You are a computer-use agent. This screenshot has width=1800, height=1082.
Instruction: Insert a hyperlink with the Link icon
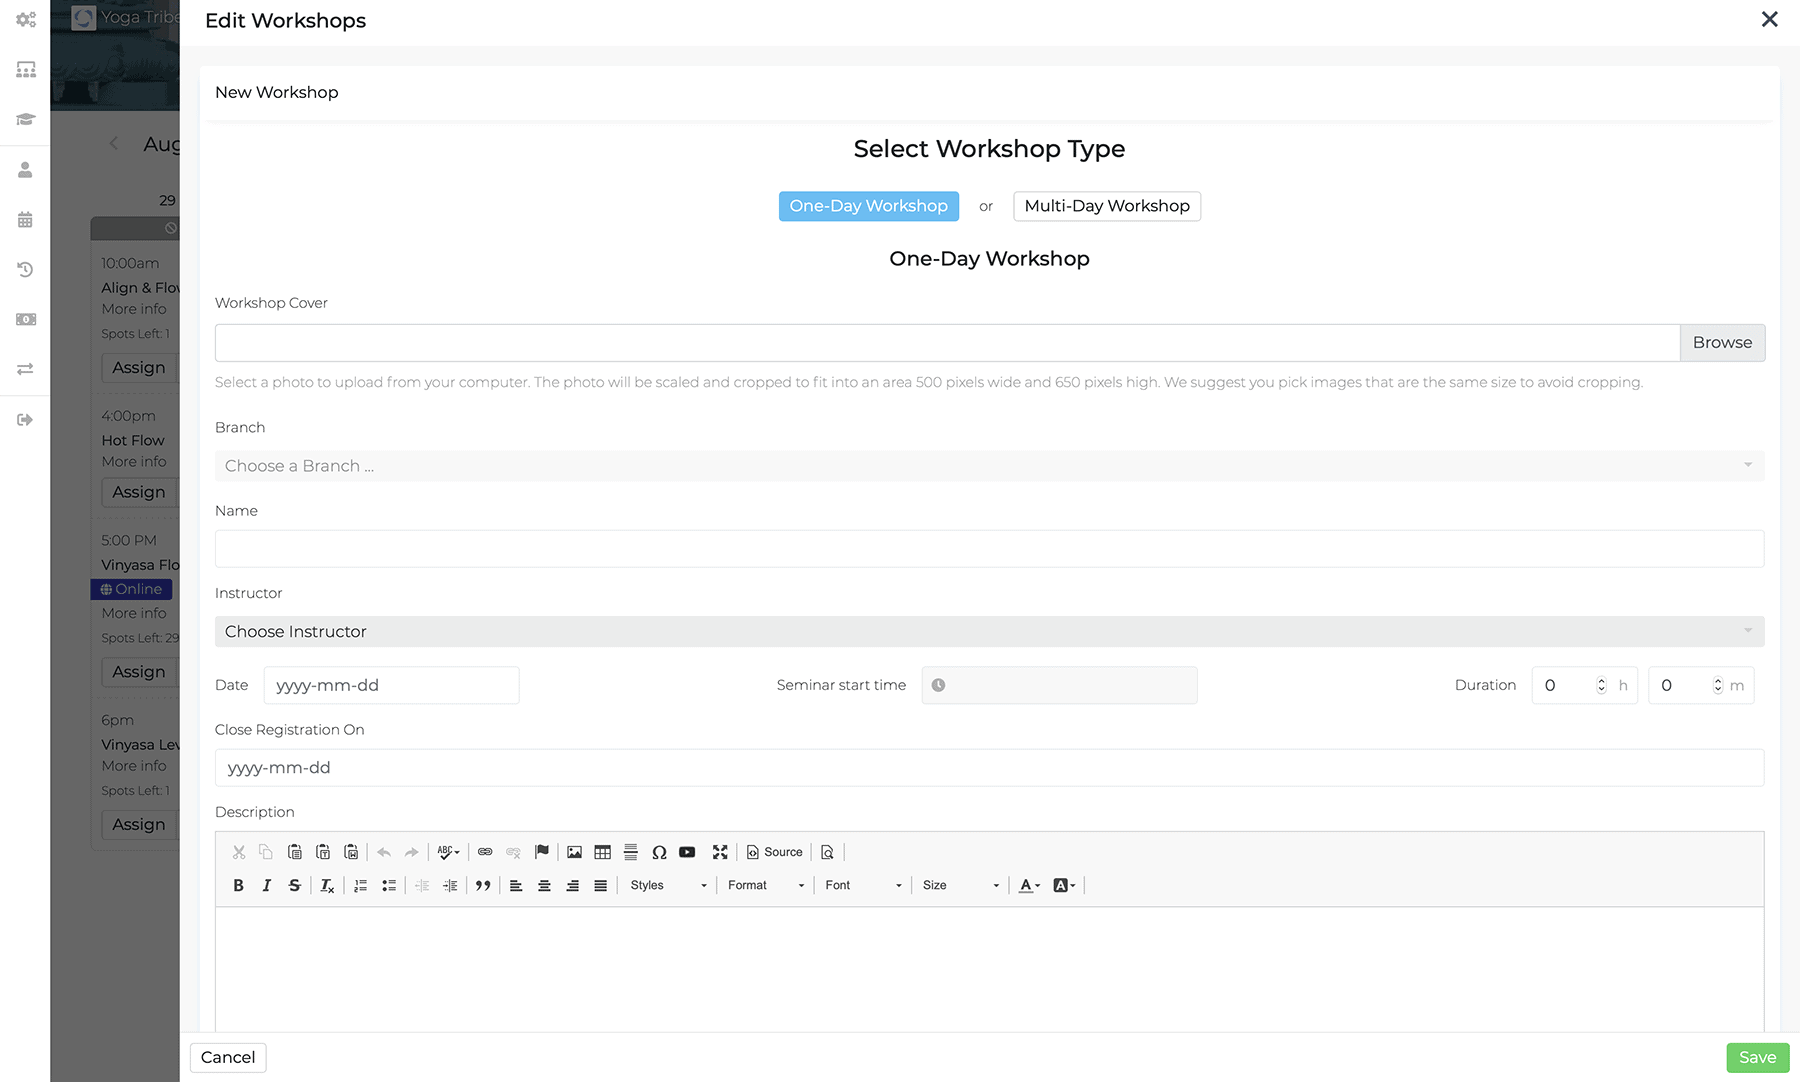[x=485, y=852]
